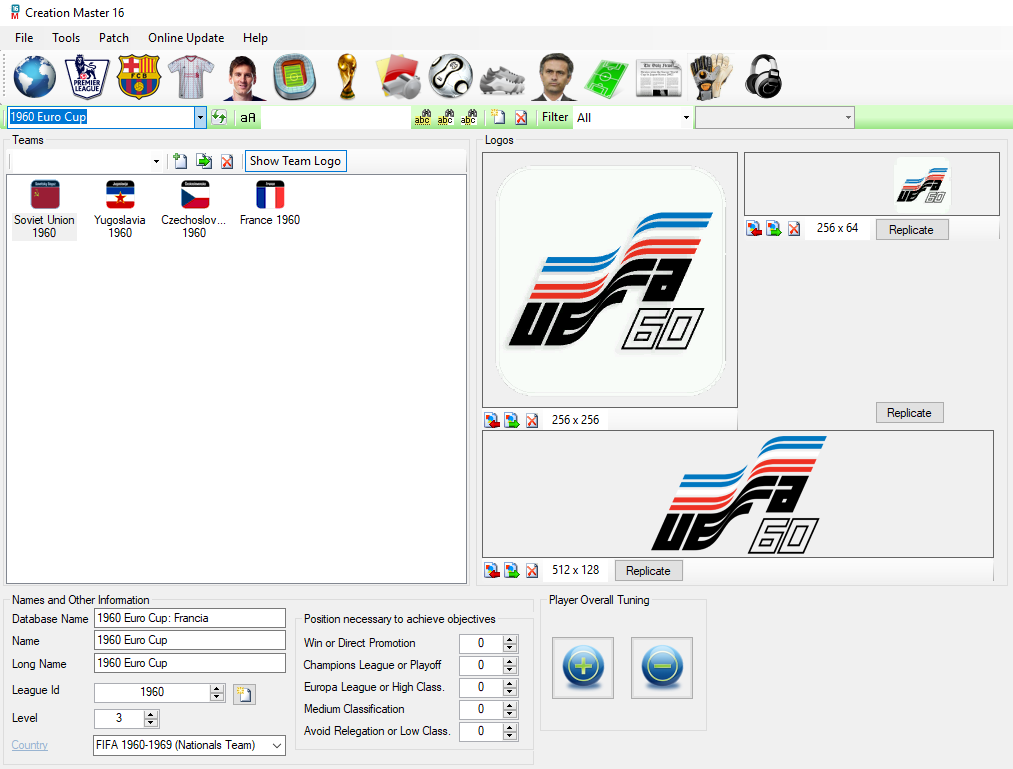Open the Tournaments trophy section
The image size is (1013, 769).
click(347, 77)
